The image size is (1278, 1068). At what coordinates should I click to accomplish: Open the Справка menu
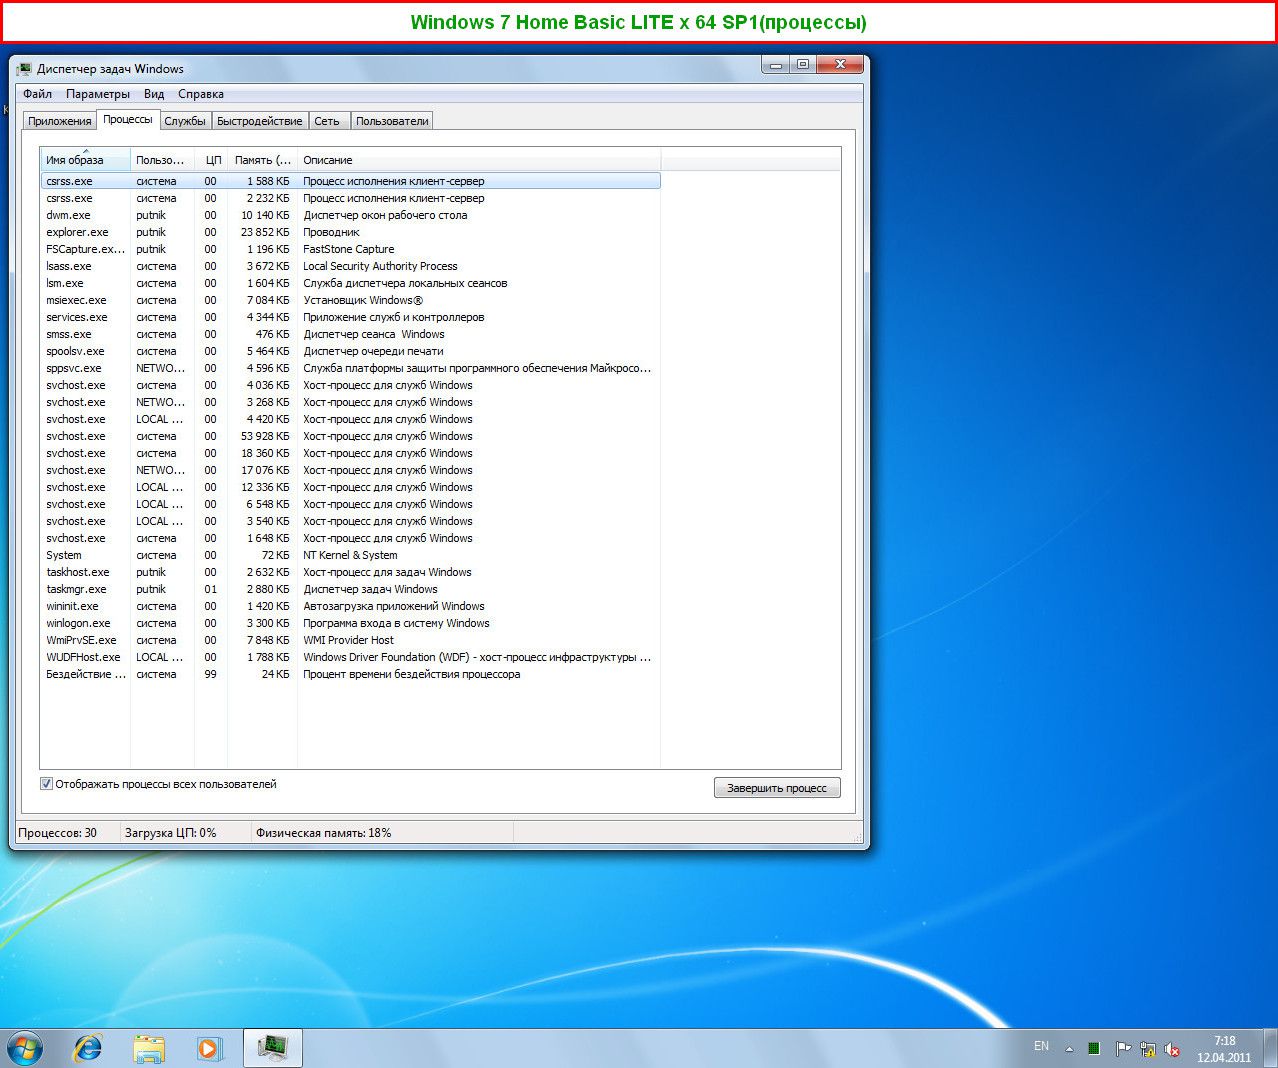(201, 94)
